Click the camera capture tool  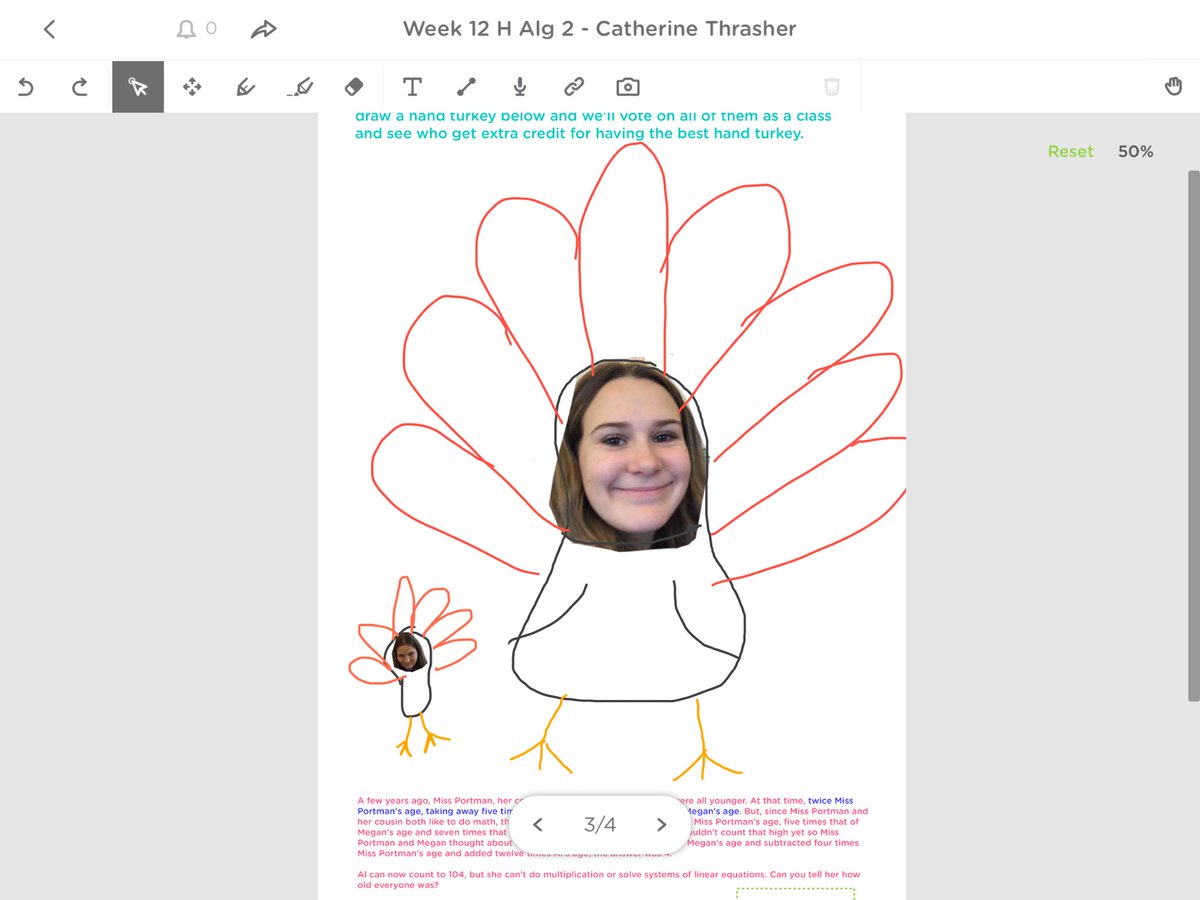tap(627, 87)
